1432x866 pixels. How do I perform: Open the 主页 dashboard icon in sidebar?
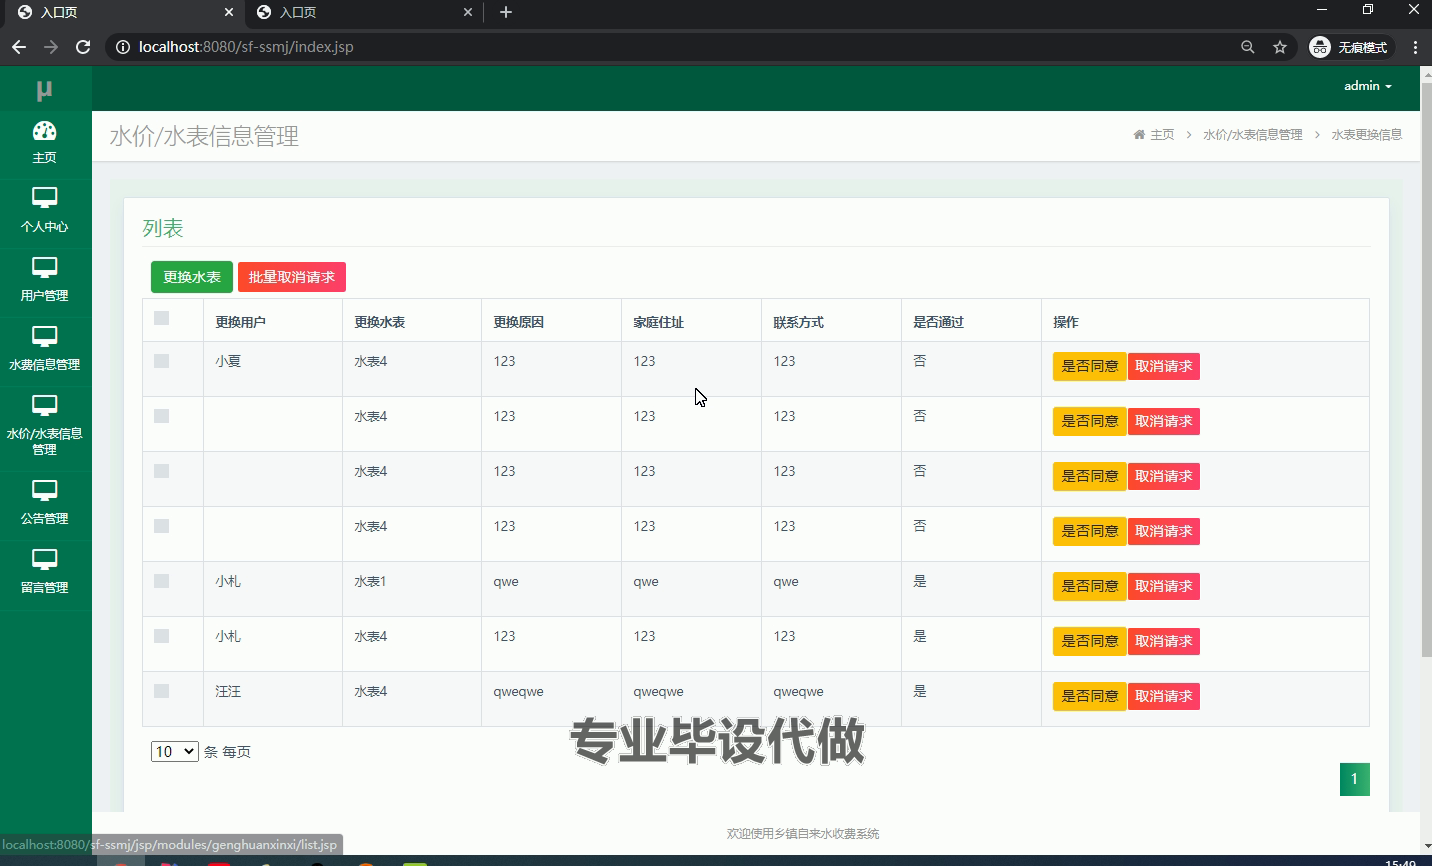point(44,131)
